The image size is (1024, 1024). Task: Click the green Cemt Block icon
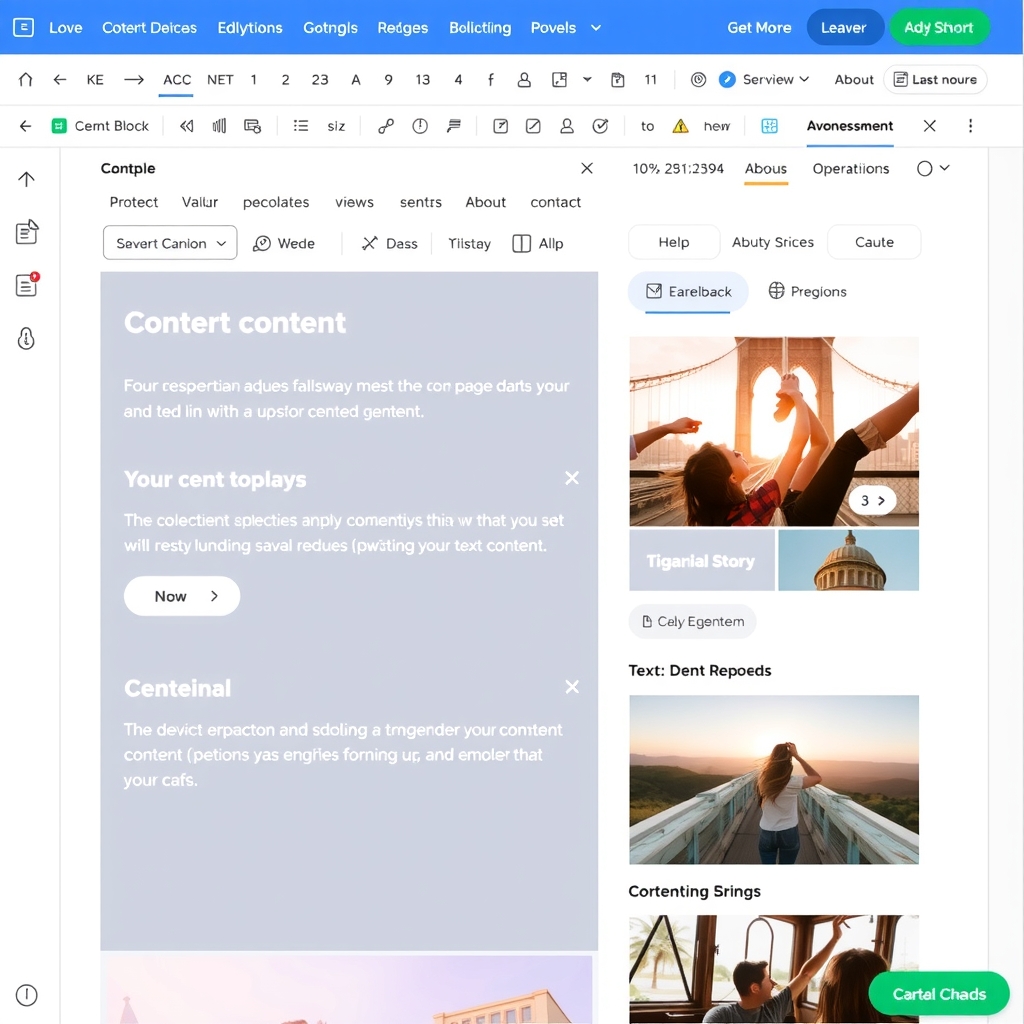coord(59,126)
